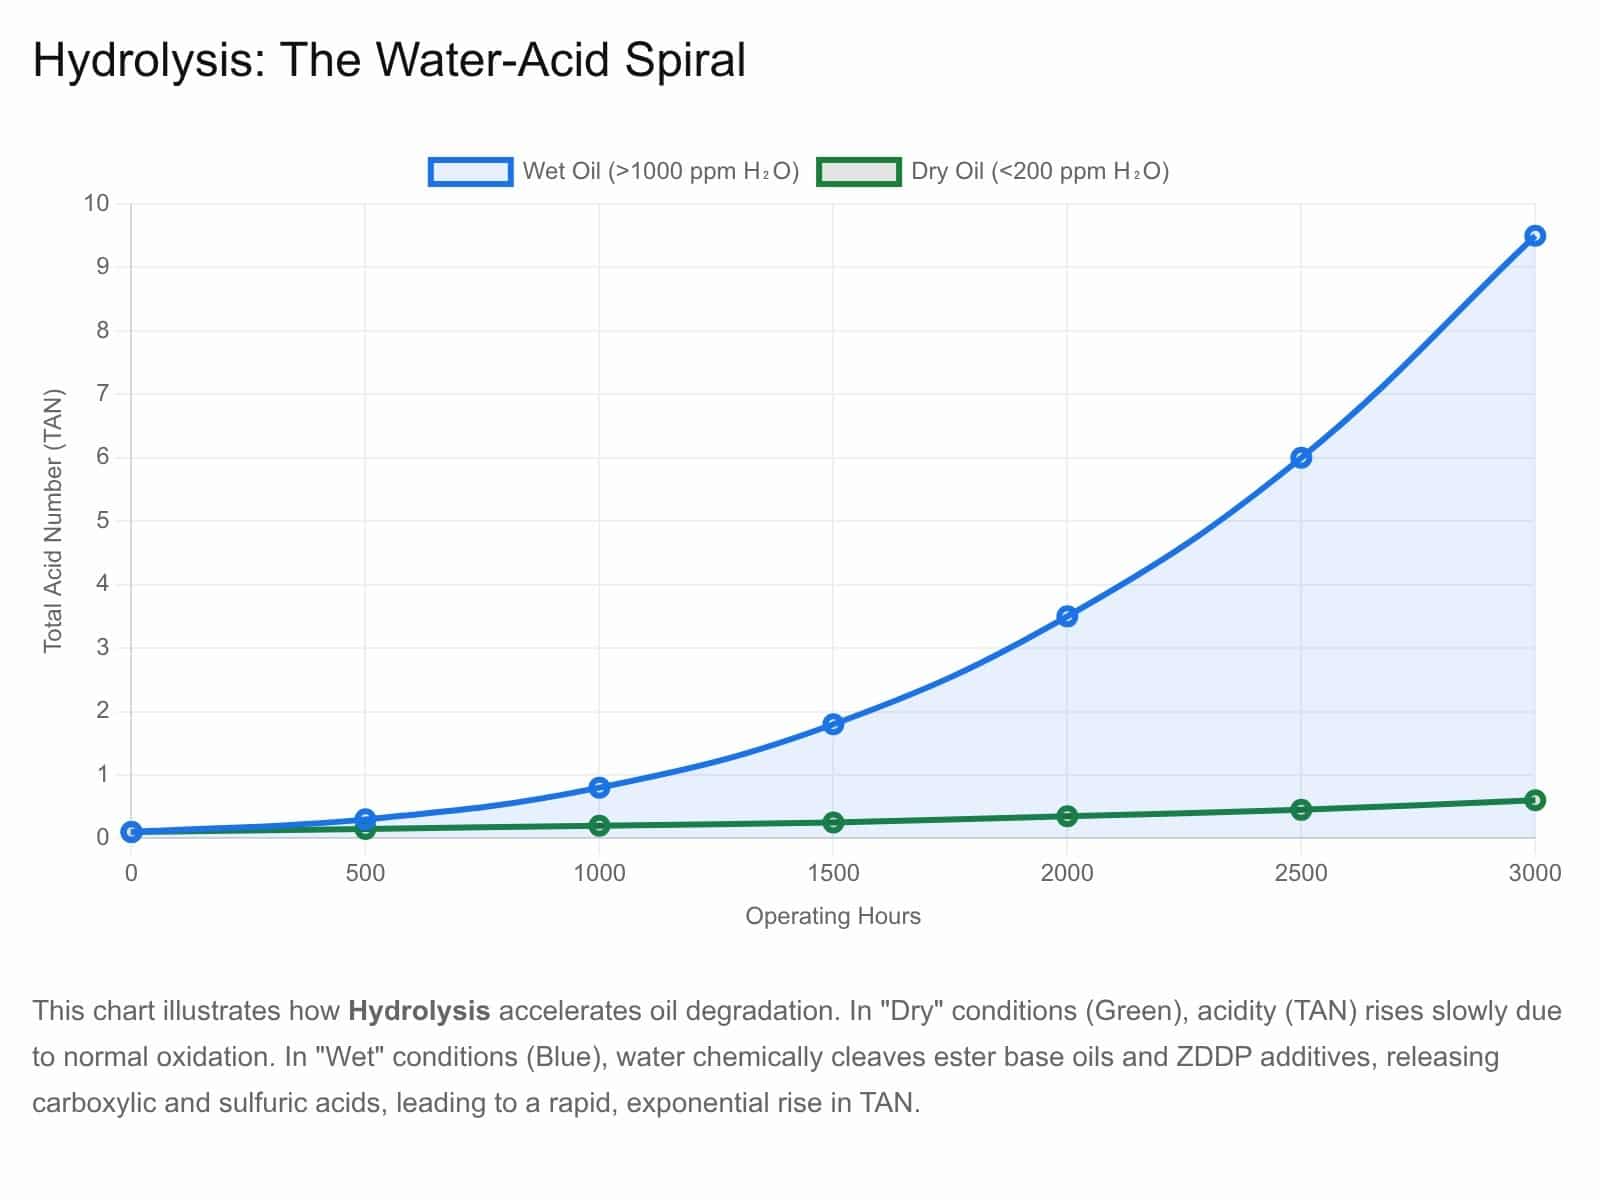Click Wet Oil data point at 1000 hours

[599, 787]
